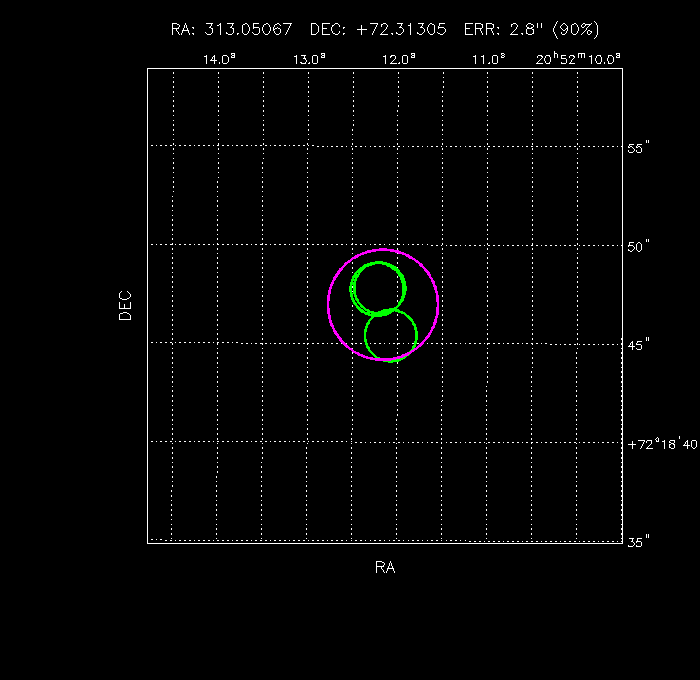Click the center of the upper green circles

(x=377, y=288)
